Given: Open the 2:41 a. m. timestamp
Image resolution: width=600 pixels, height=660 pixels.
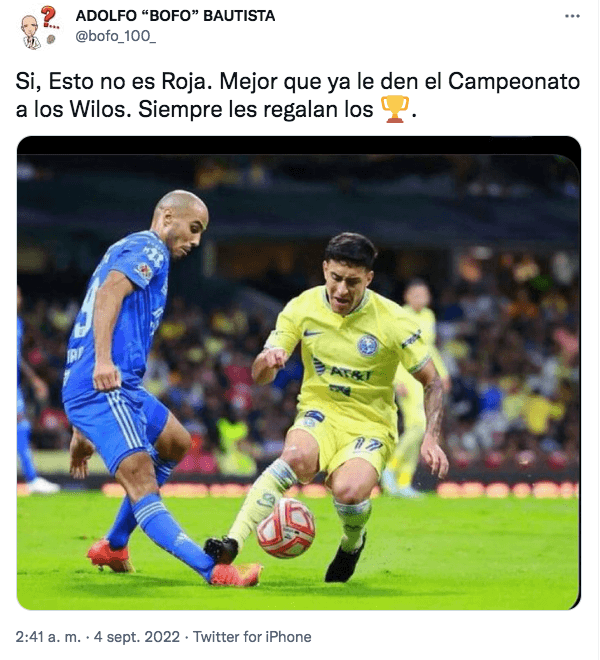Looking at the screenshot, I should coord(48,637).
